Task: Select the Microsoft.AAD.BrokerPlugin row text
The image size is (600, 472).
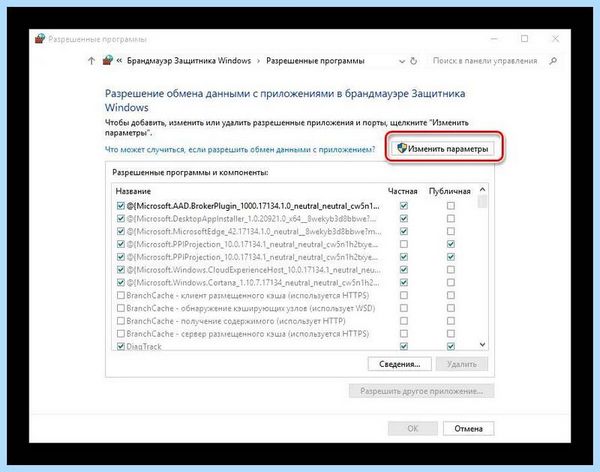Action: tap(253, 206)
